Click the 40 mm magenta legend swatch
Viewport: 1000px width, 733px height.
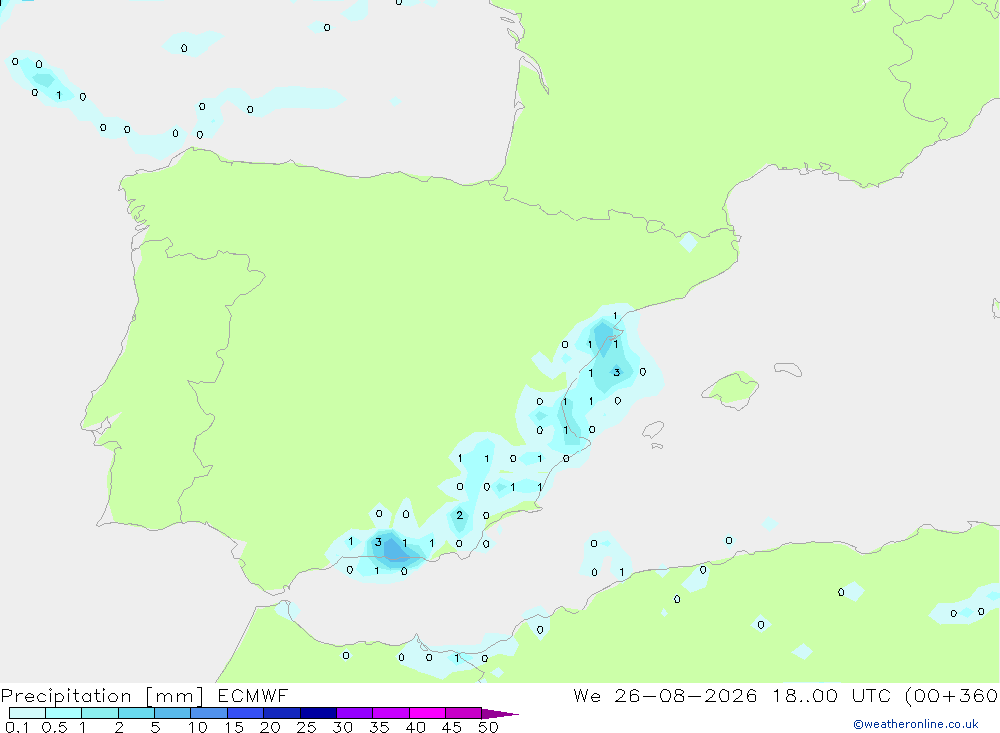coord(427,713)
